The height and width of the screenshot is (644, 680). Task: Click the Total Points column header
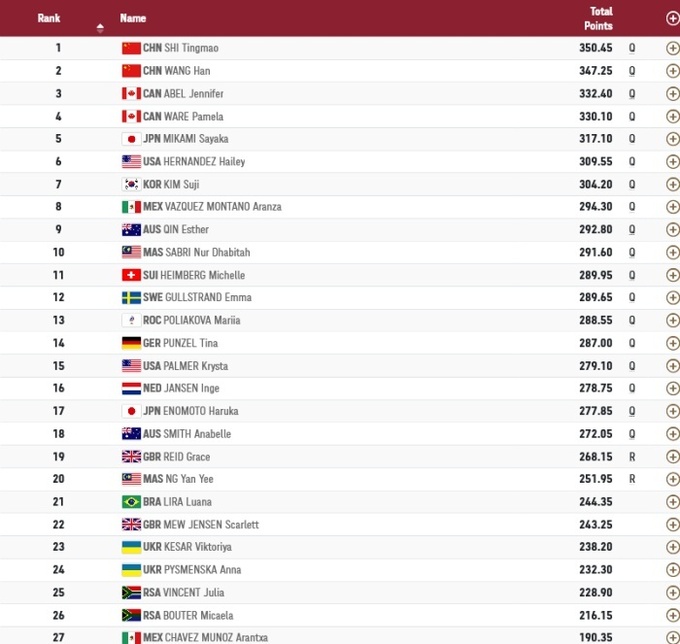(600, 18)
